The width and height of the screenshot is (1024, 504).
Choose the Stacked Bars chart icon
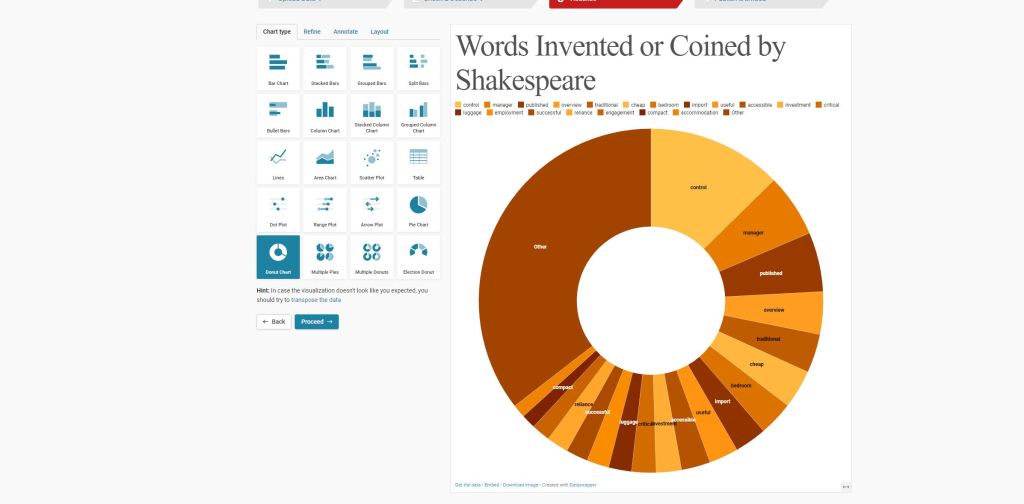[x=325, y=68]
